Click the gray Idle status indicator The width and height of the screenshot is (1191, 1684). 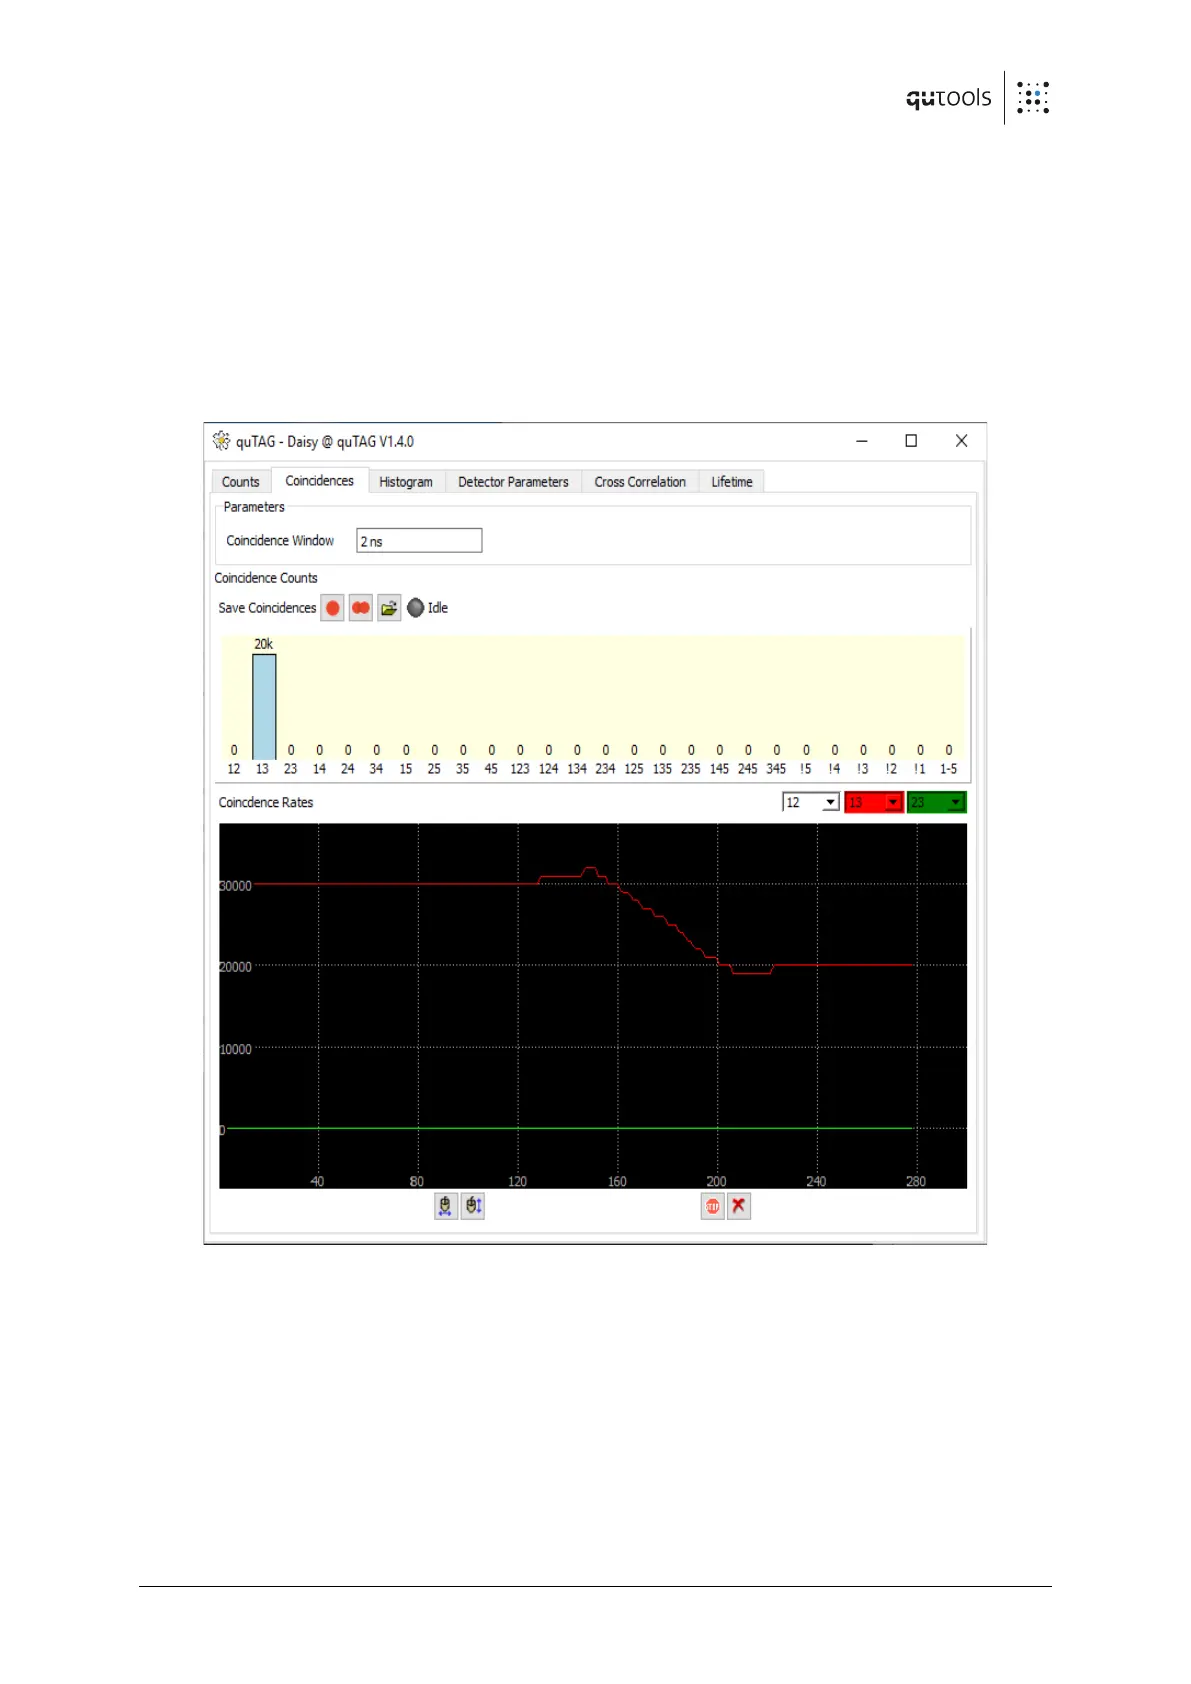click(x=416, y=608)
